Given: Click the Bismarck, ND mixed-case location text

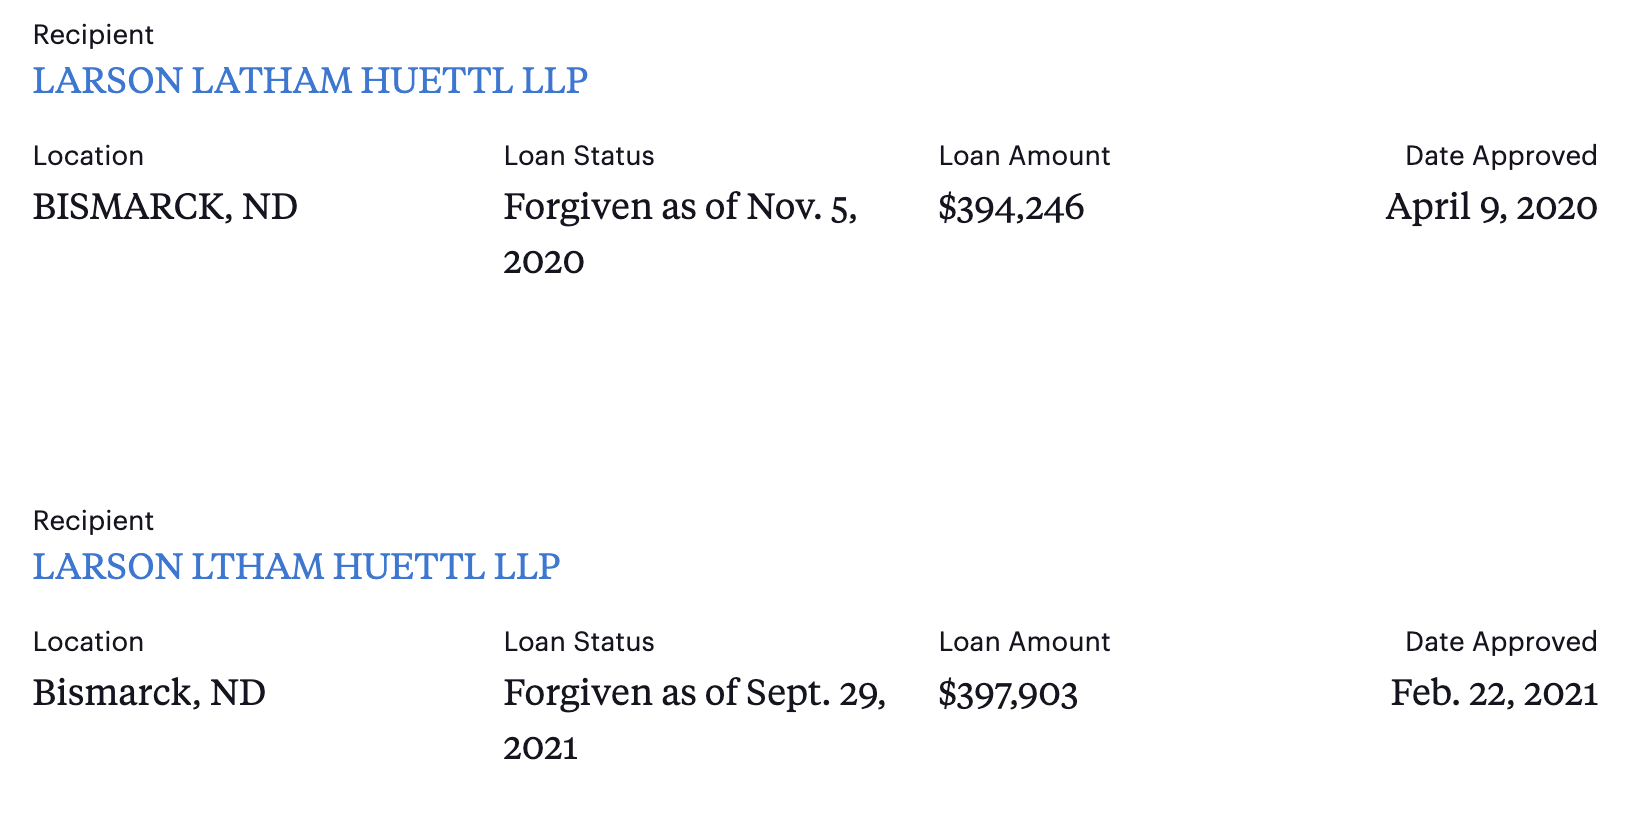Looking at the screenshot, I should pyautogui.click(x=149, y=693).
